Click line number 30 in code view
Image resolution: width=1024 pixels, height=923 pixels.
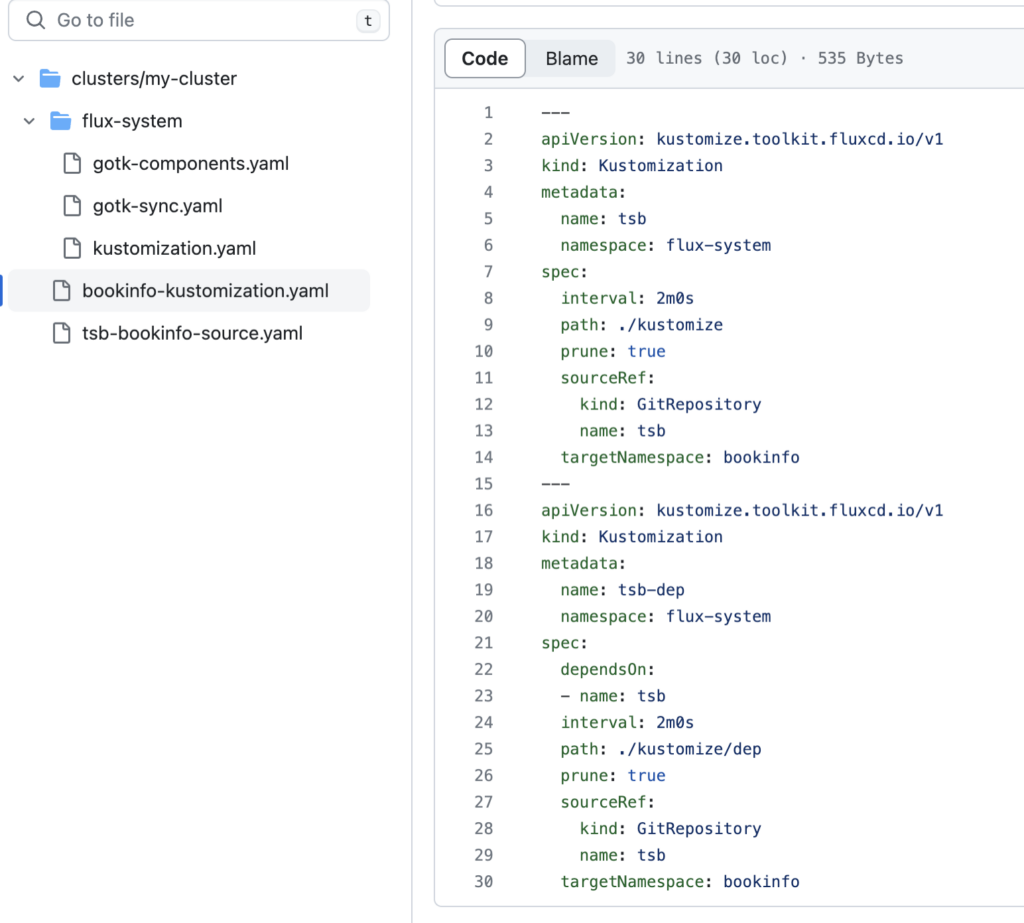coord(484,881)
